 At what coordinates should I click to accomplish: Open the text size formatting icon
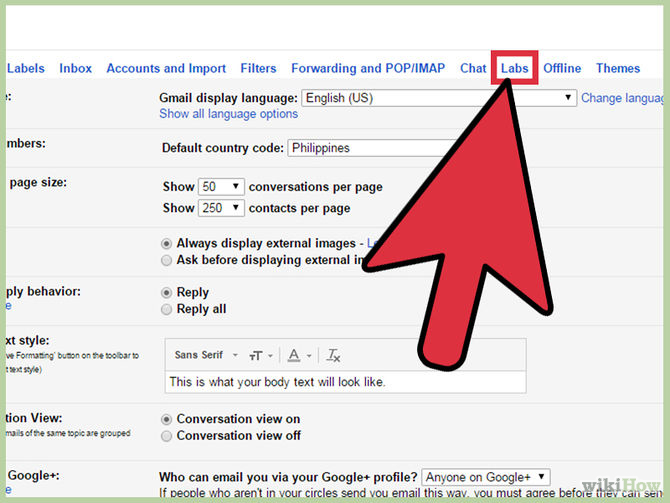pyautogui.click(x=261, y=356)
